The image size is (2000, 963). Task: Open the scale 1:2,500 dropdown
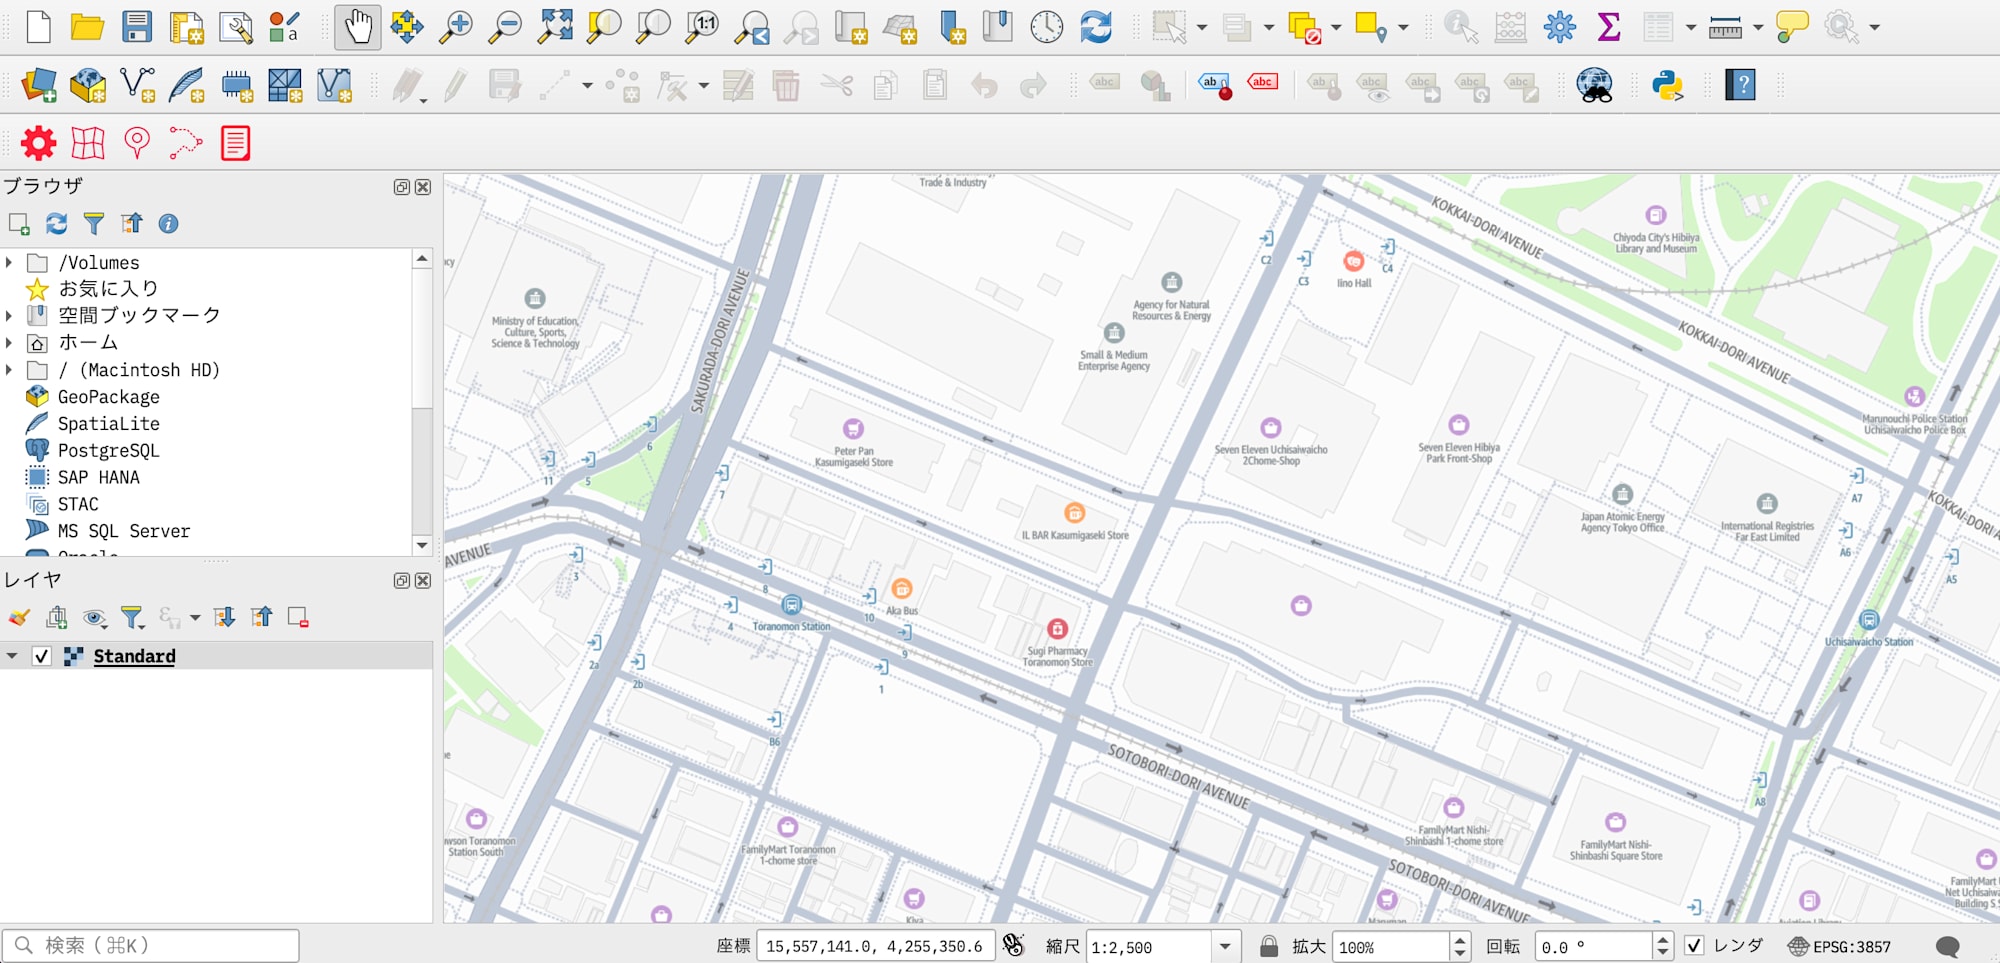[x=1225, y=946]
